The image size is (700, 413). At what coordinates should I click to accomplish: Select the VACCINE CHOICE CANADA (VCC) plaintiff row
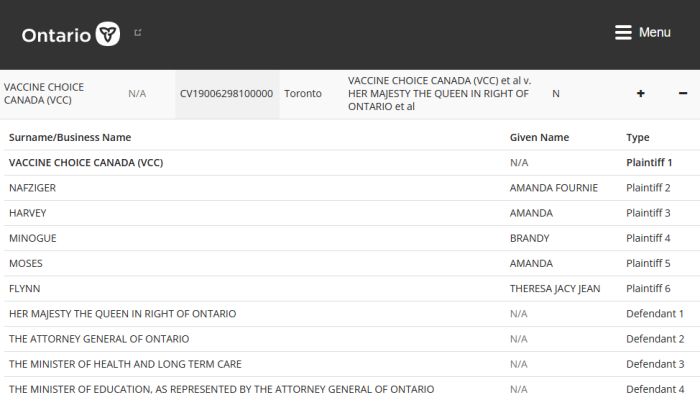tap(352, 163)
